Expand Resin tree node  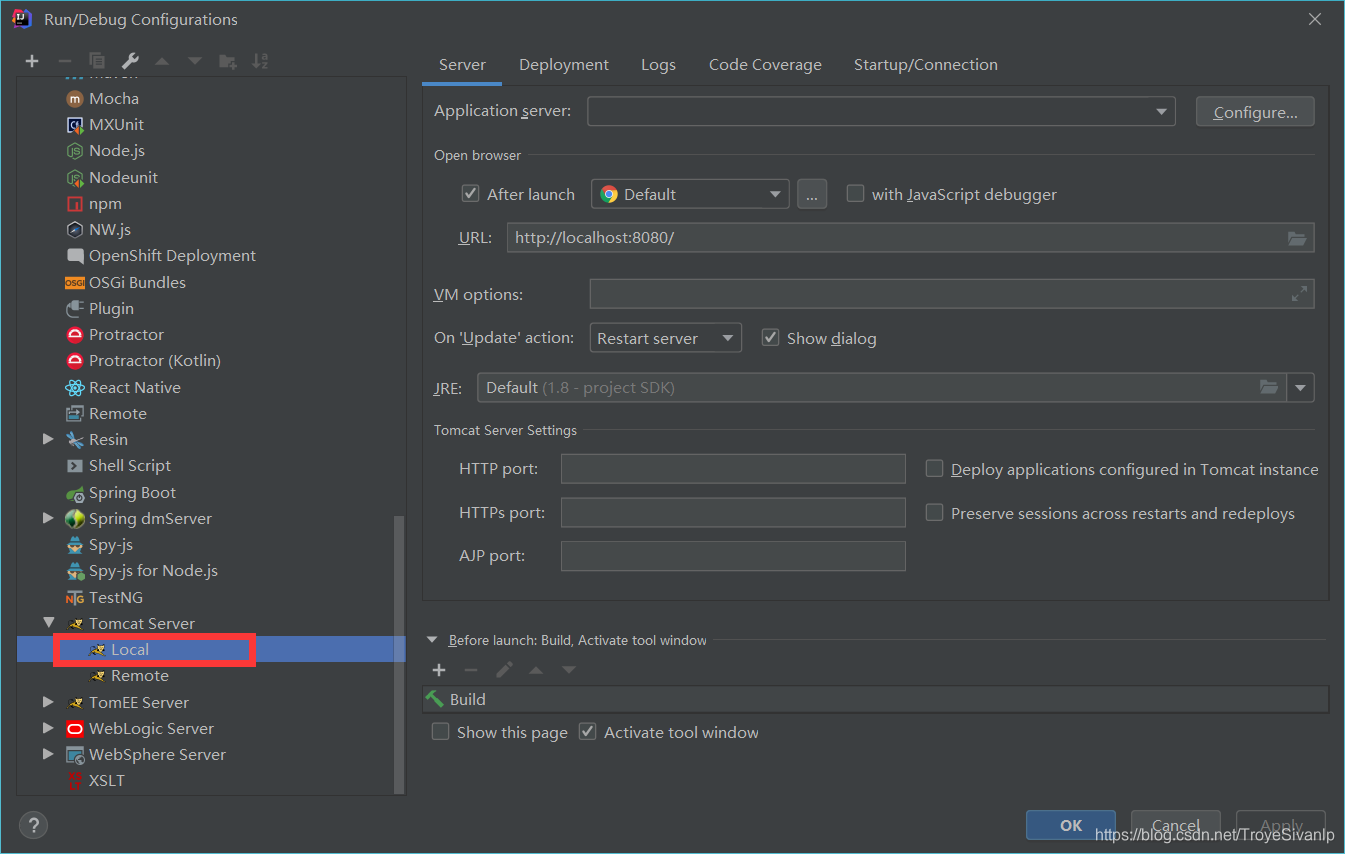48,439
